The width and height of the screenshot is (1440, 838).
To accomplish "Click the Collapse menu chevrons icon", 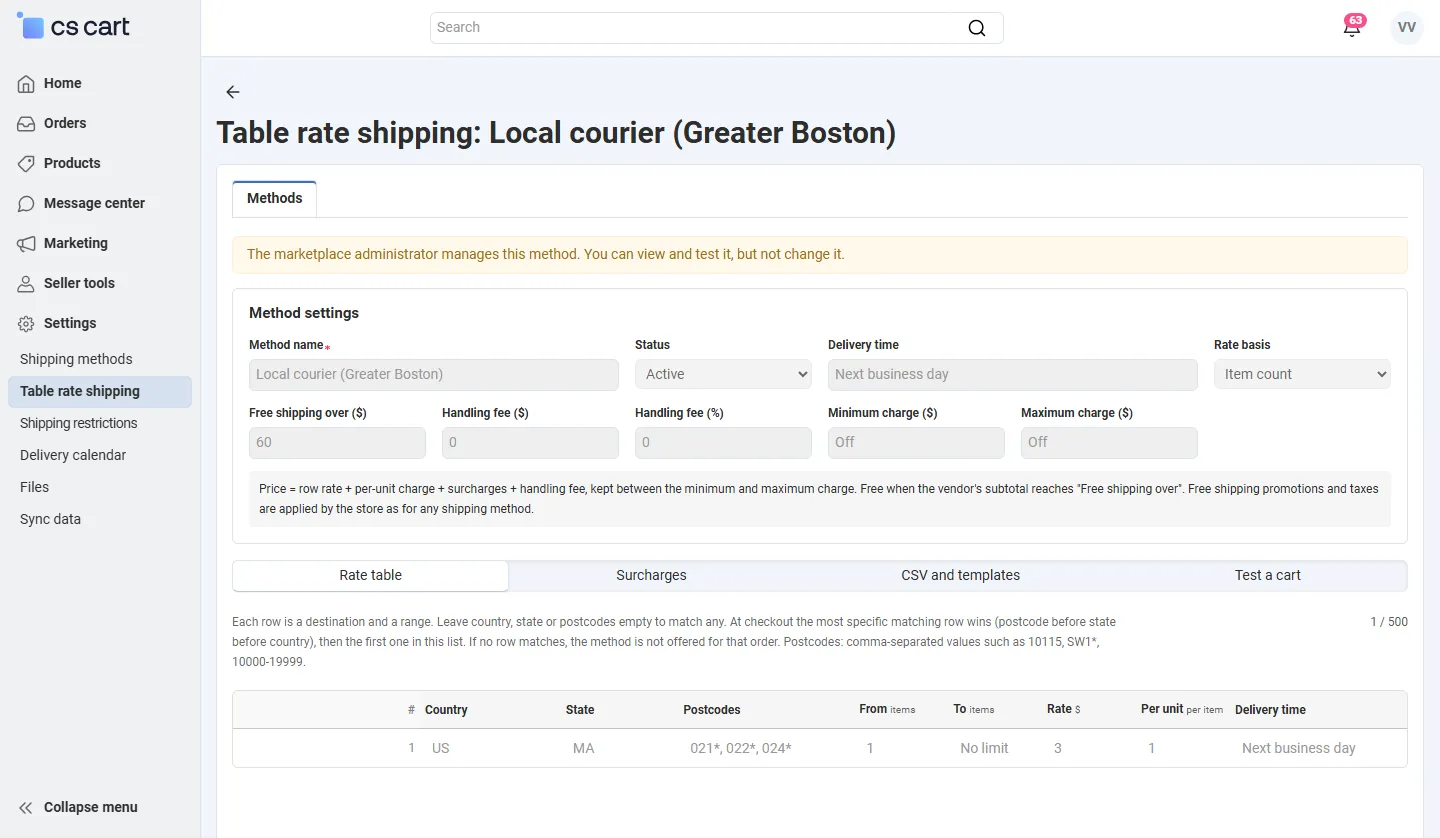I will [27, 808].
